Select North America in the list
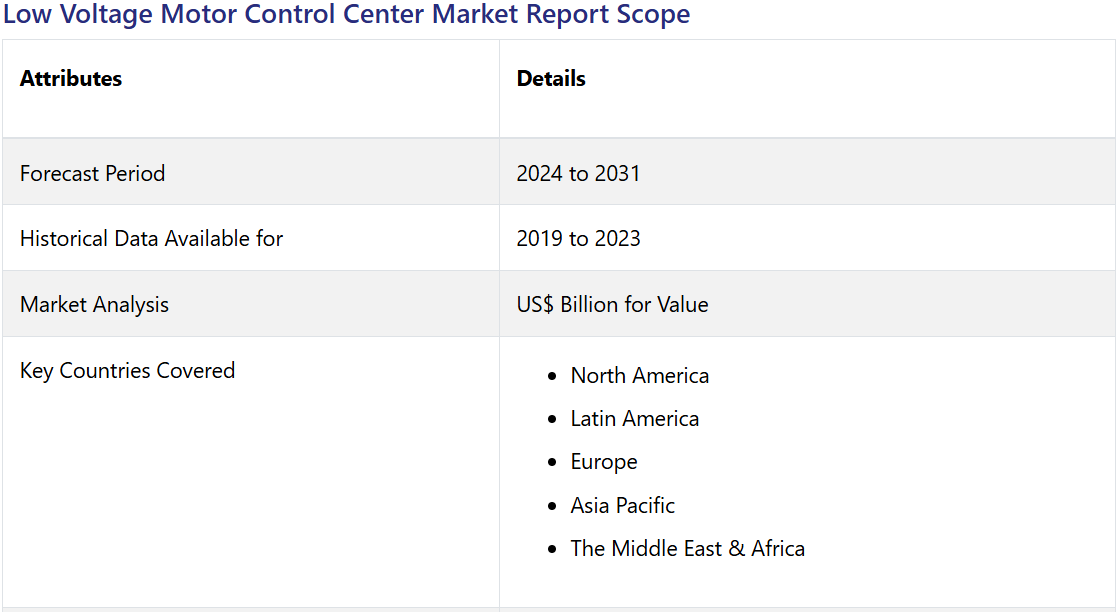This screenshot has height=612, width=1120. click(639, 376)
